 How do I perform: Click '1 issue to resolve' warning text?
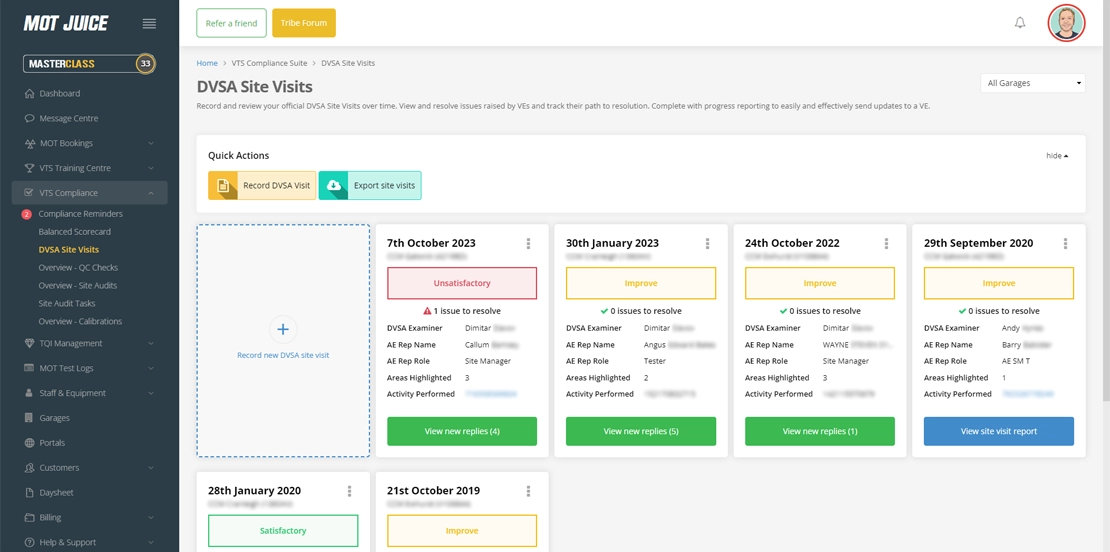(x=462, y=311)
